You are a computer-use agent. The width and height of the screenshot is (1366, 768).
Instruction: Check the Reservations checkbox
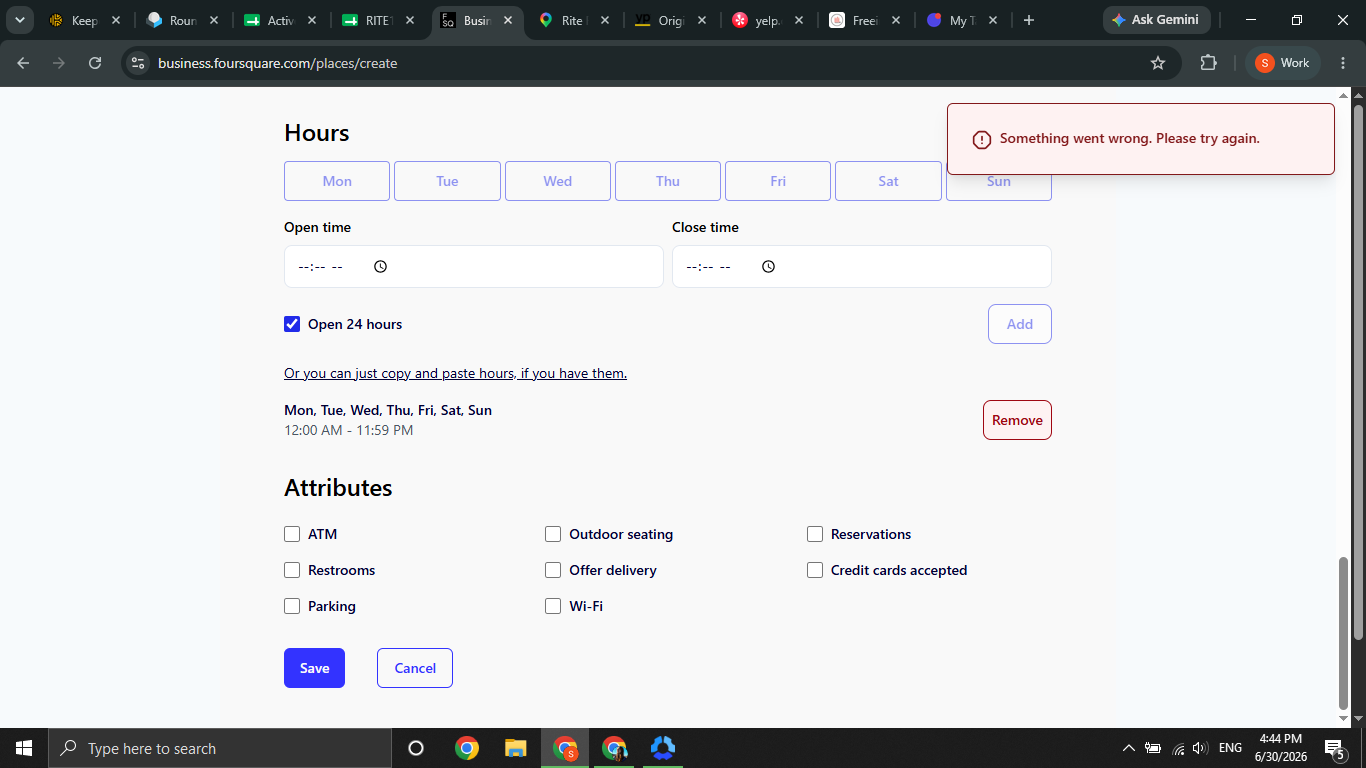point(815,534)
